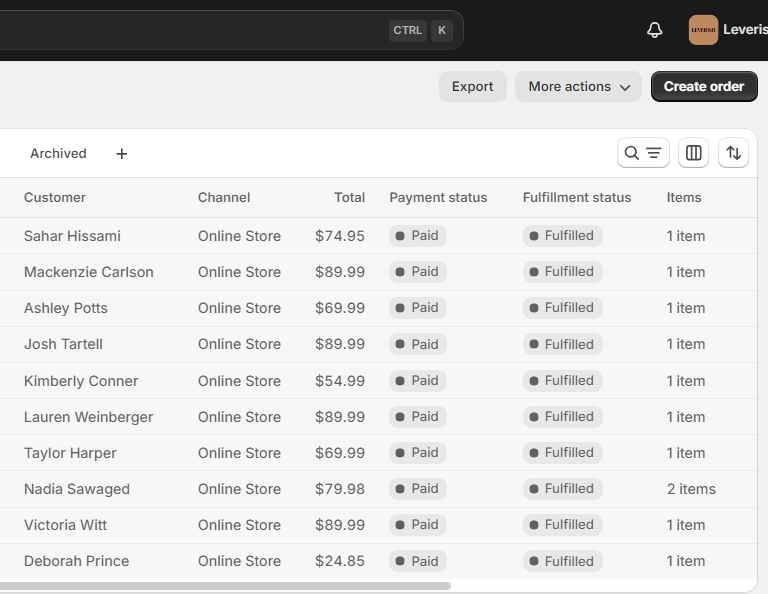
Task: Click the horizontal scrollbar below the table
Action: pyautogui.click(x=225, y=586)
